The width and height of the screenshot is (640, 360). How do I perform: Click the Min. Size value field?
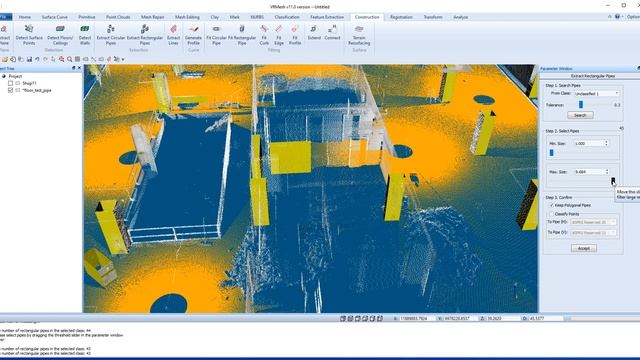coord(588,144)
